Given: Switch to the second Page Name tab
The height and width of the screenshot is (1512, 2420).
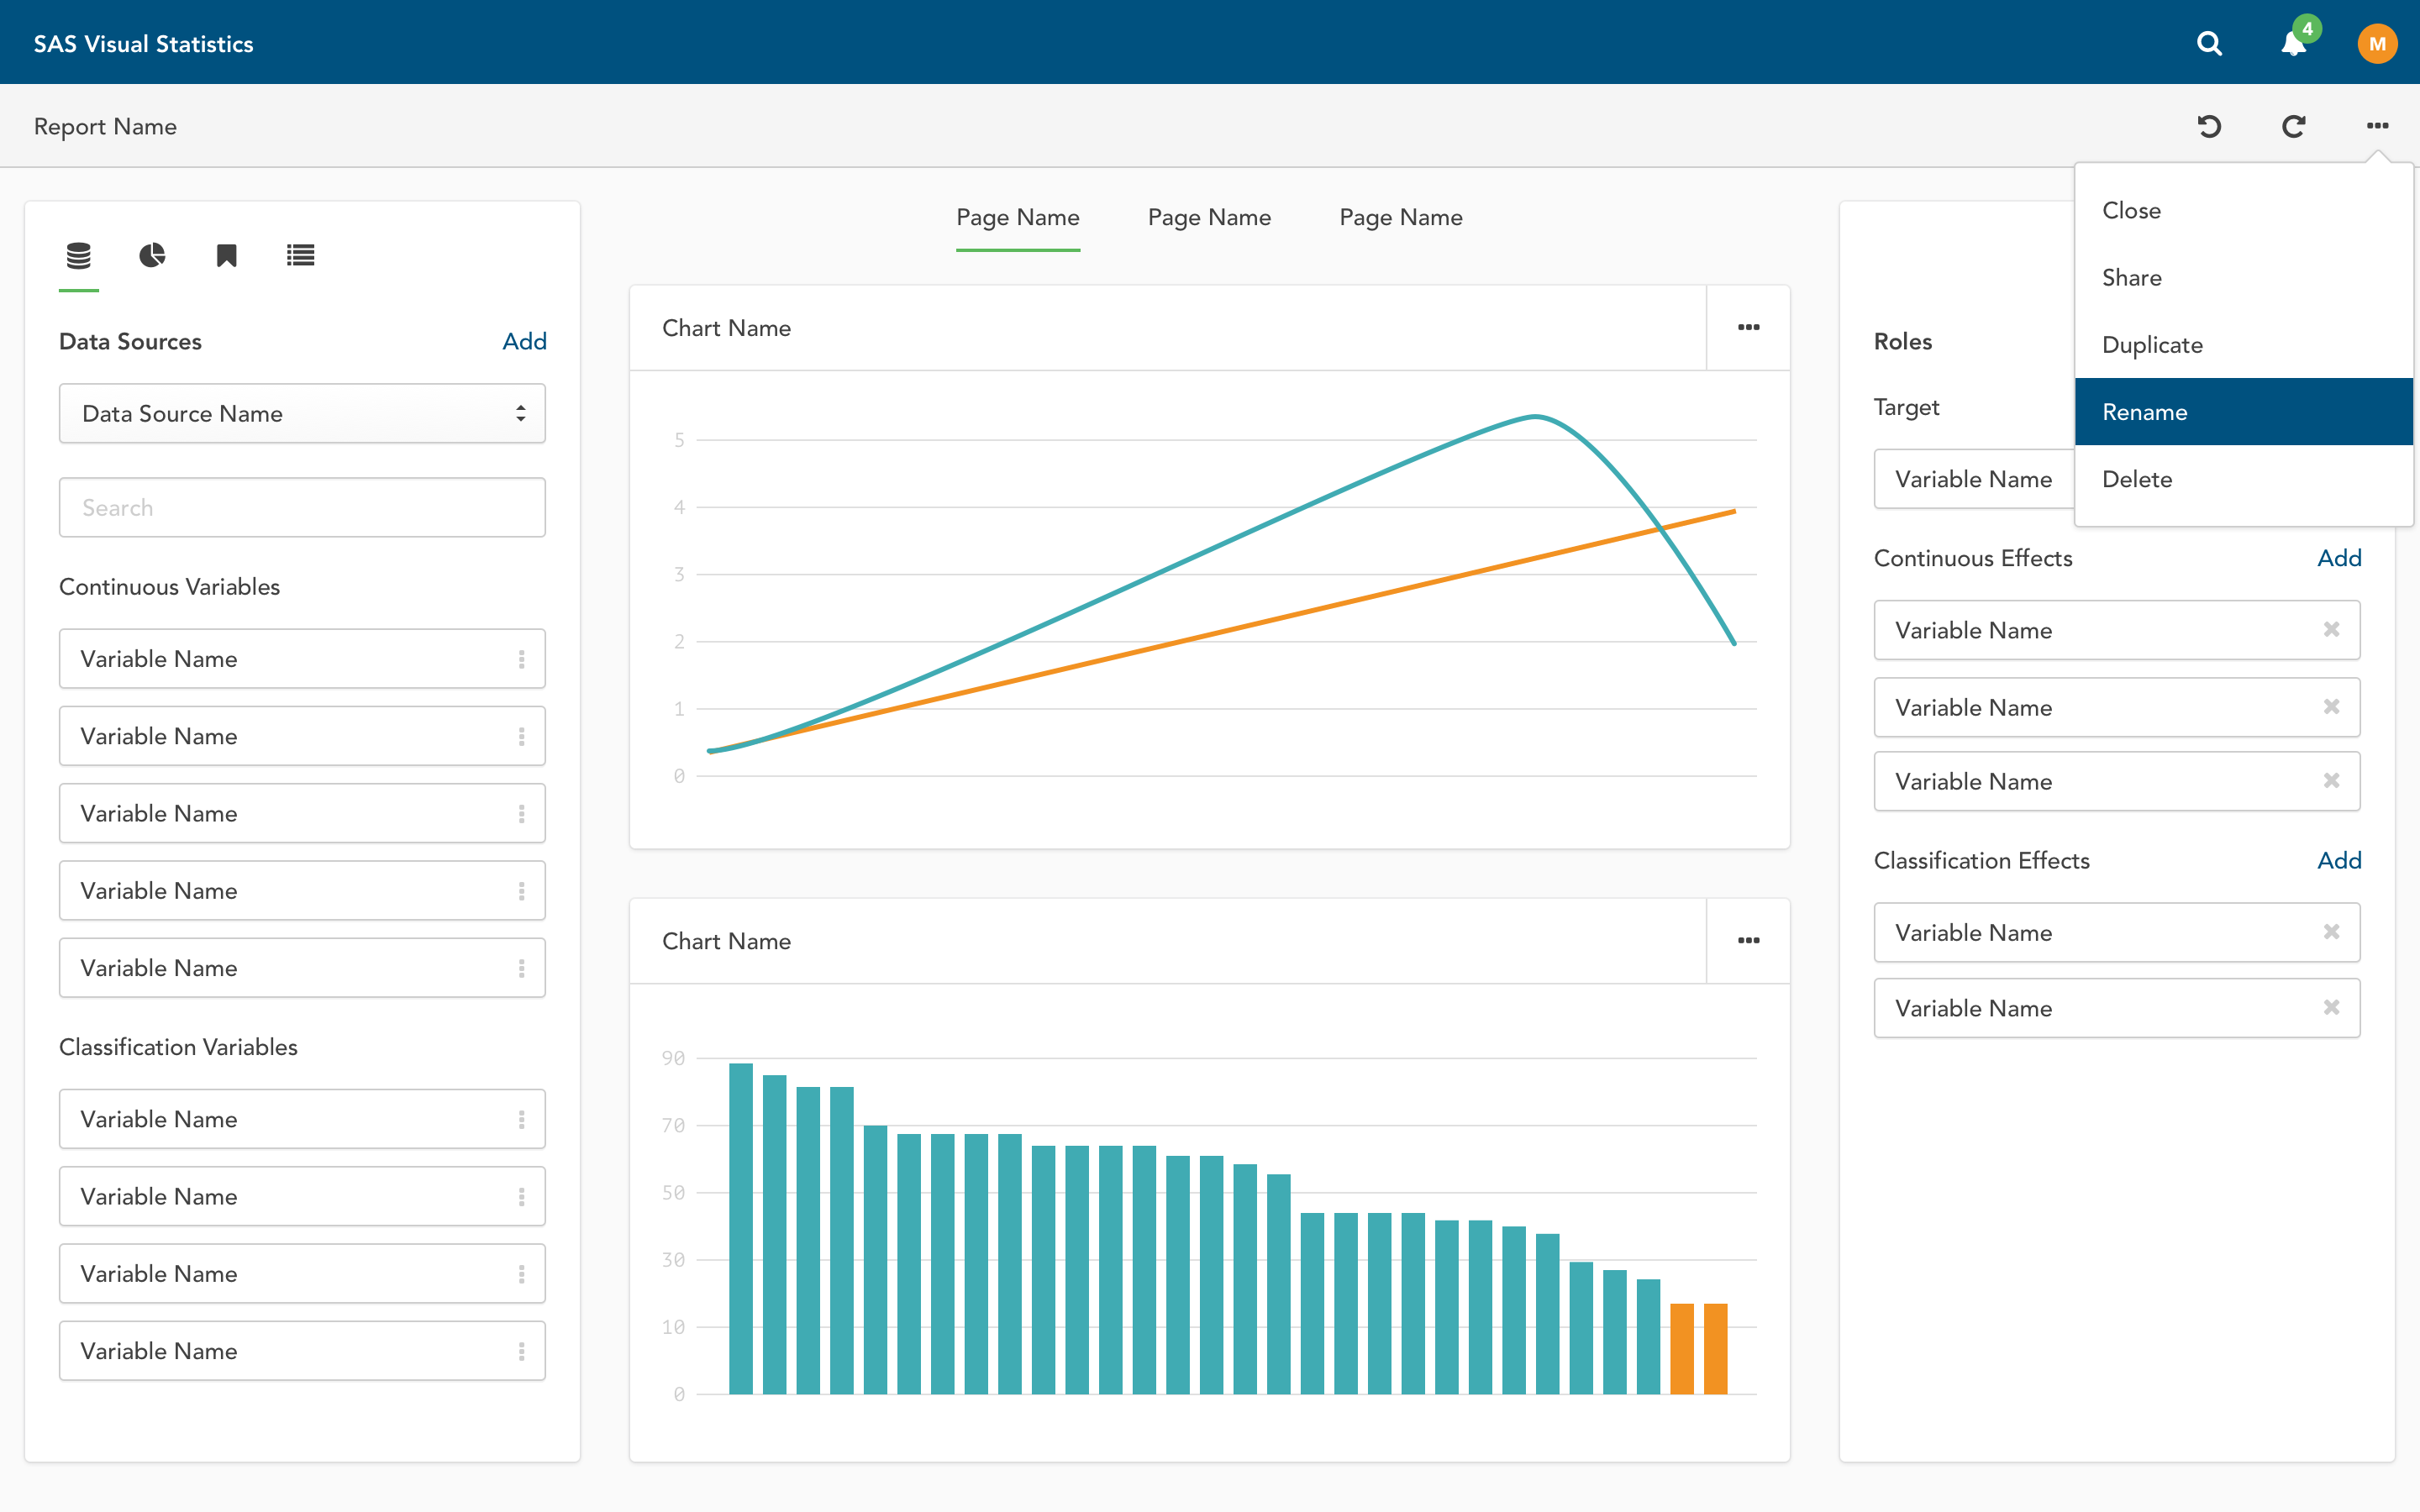Looking at the screenshot, I should (x=1209, y=218).
